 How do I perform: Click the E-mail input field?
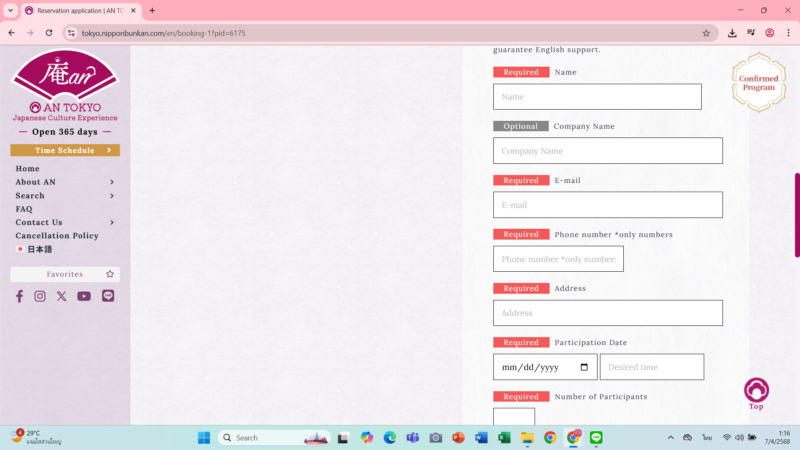click(x=607, y=205)
